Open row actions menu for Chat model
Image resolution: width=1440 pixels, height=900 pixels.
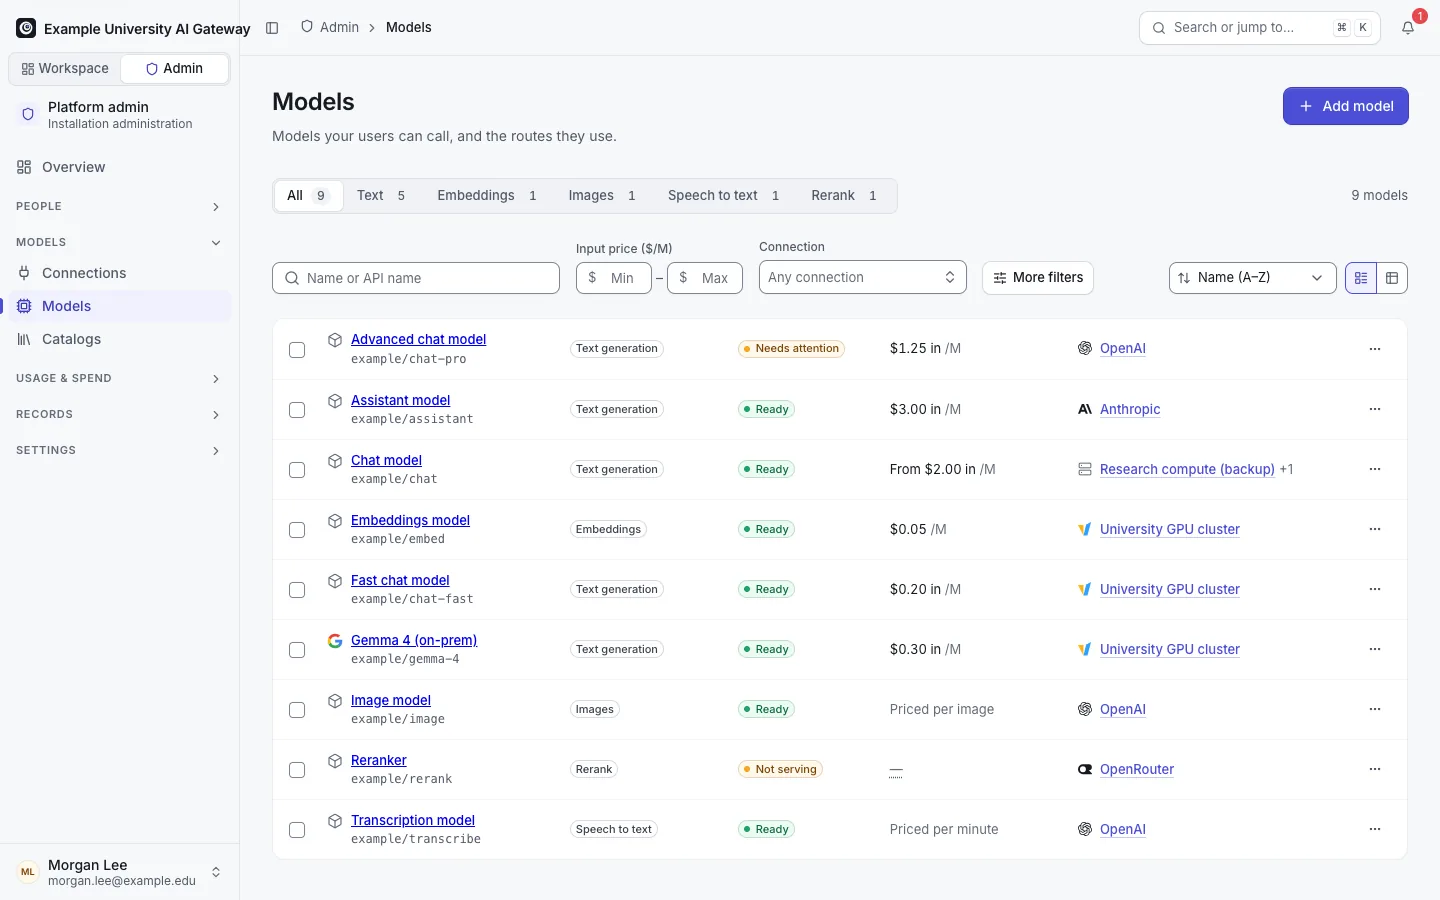(1375, 469)
